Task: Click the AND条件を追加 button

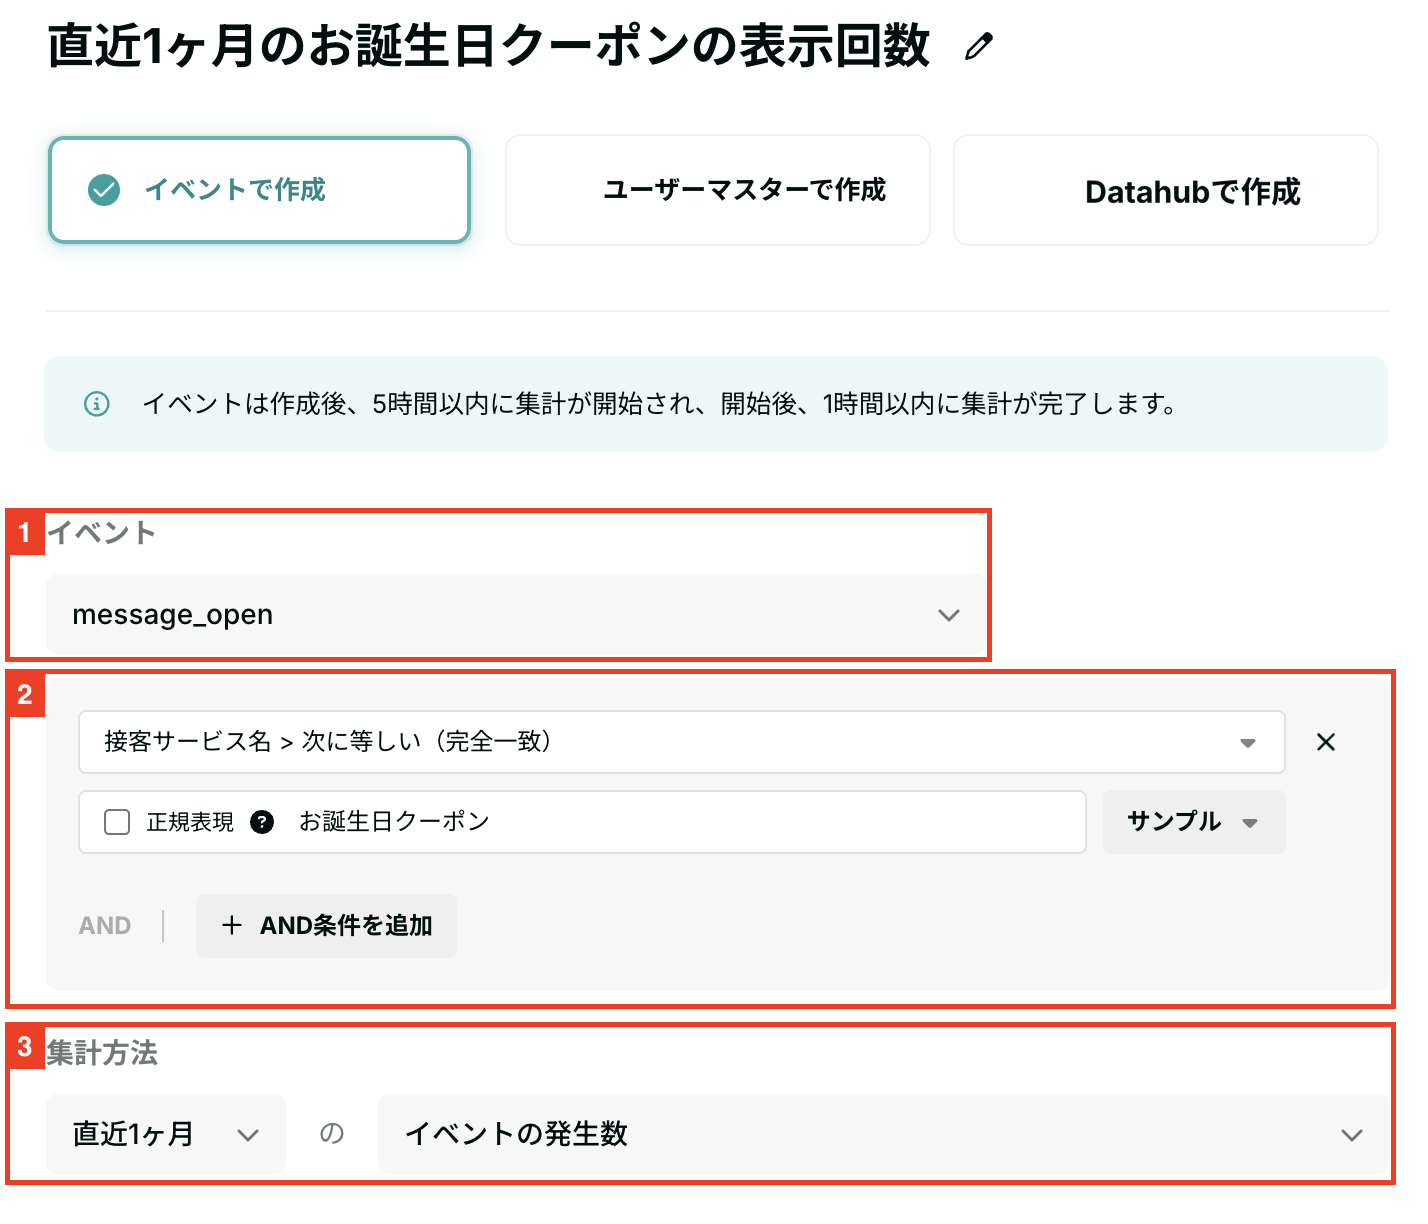Action: [x=326, y=926]
